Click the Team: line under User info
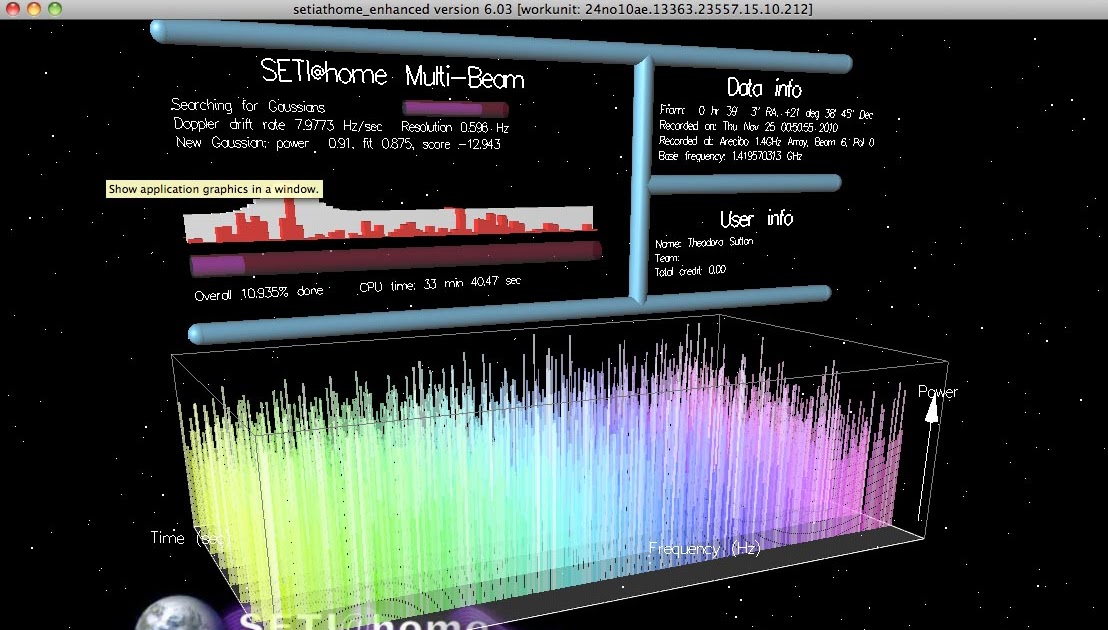Image resolution: width=1108 pixels, height=630 pixels. (667, 258)
